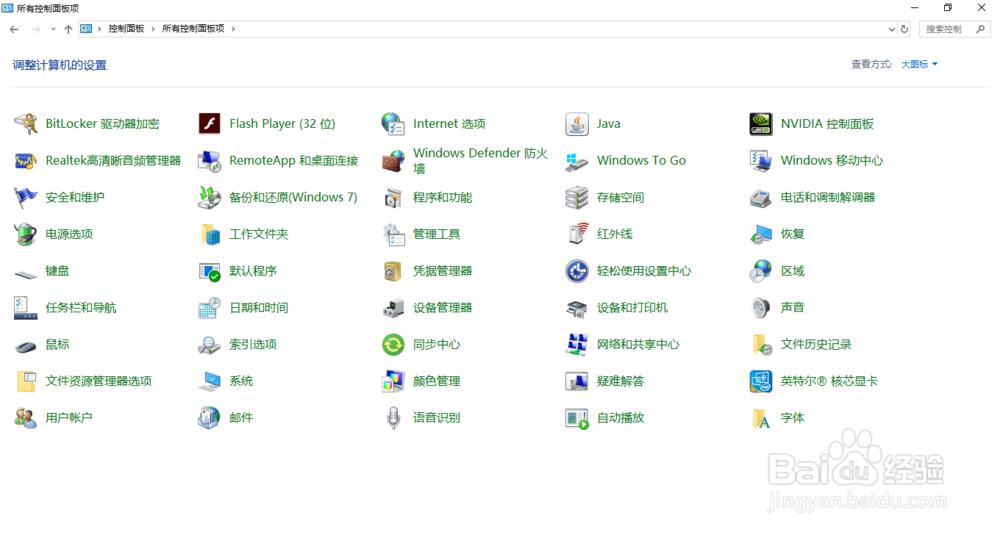Open the RemoteApp 和桌面连接 icon

pos(209,161)
